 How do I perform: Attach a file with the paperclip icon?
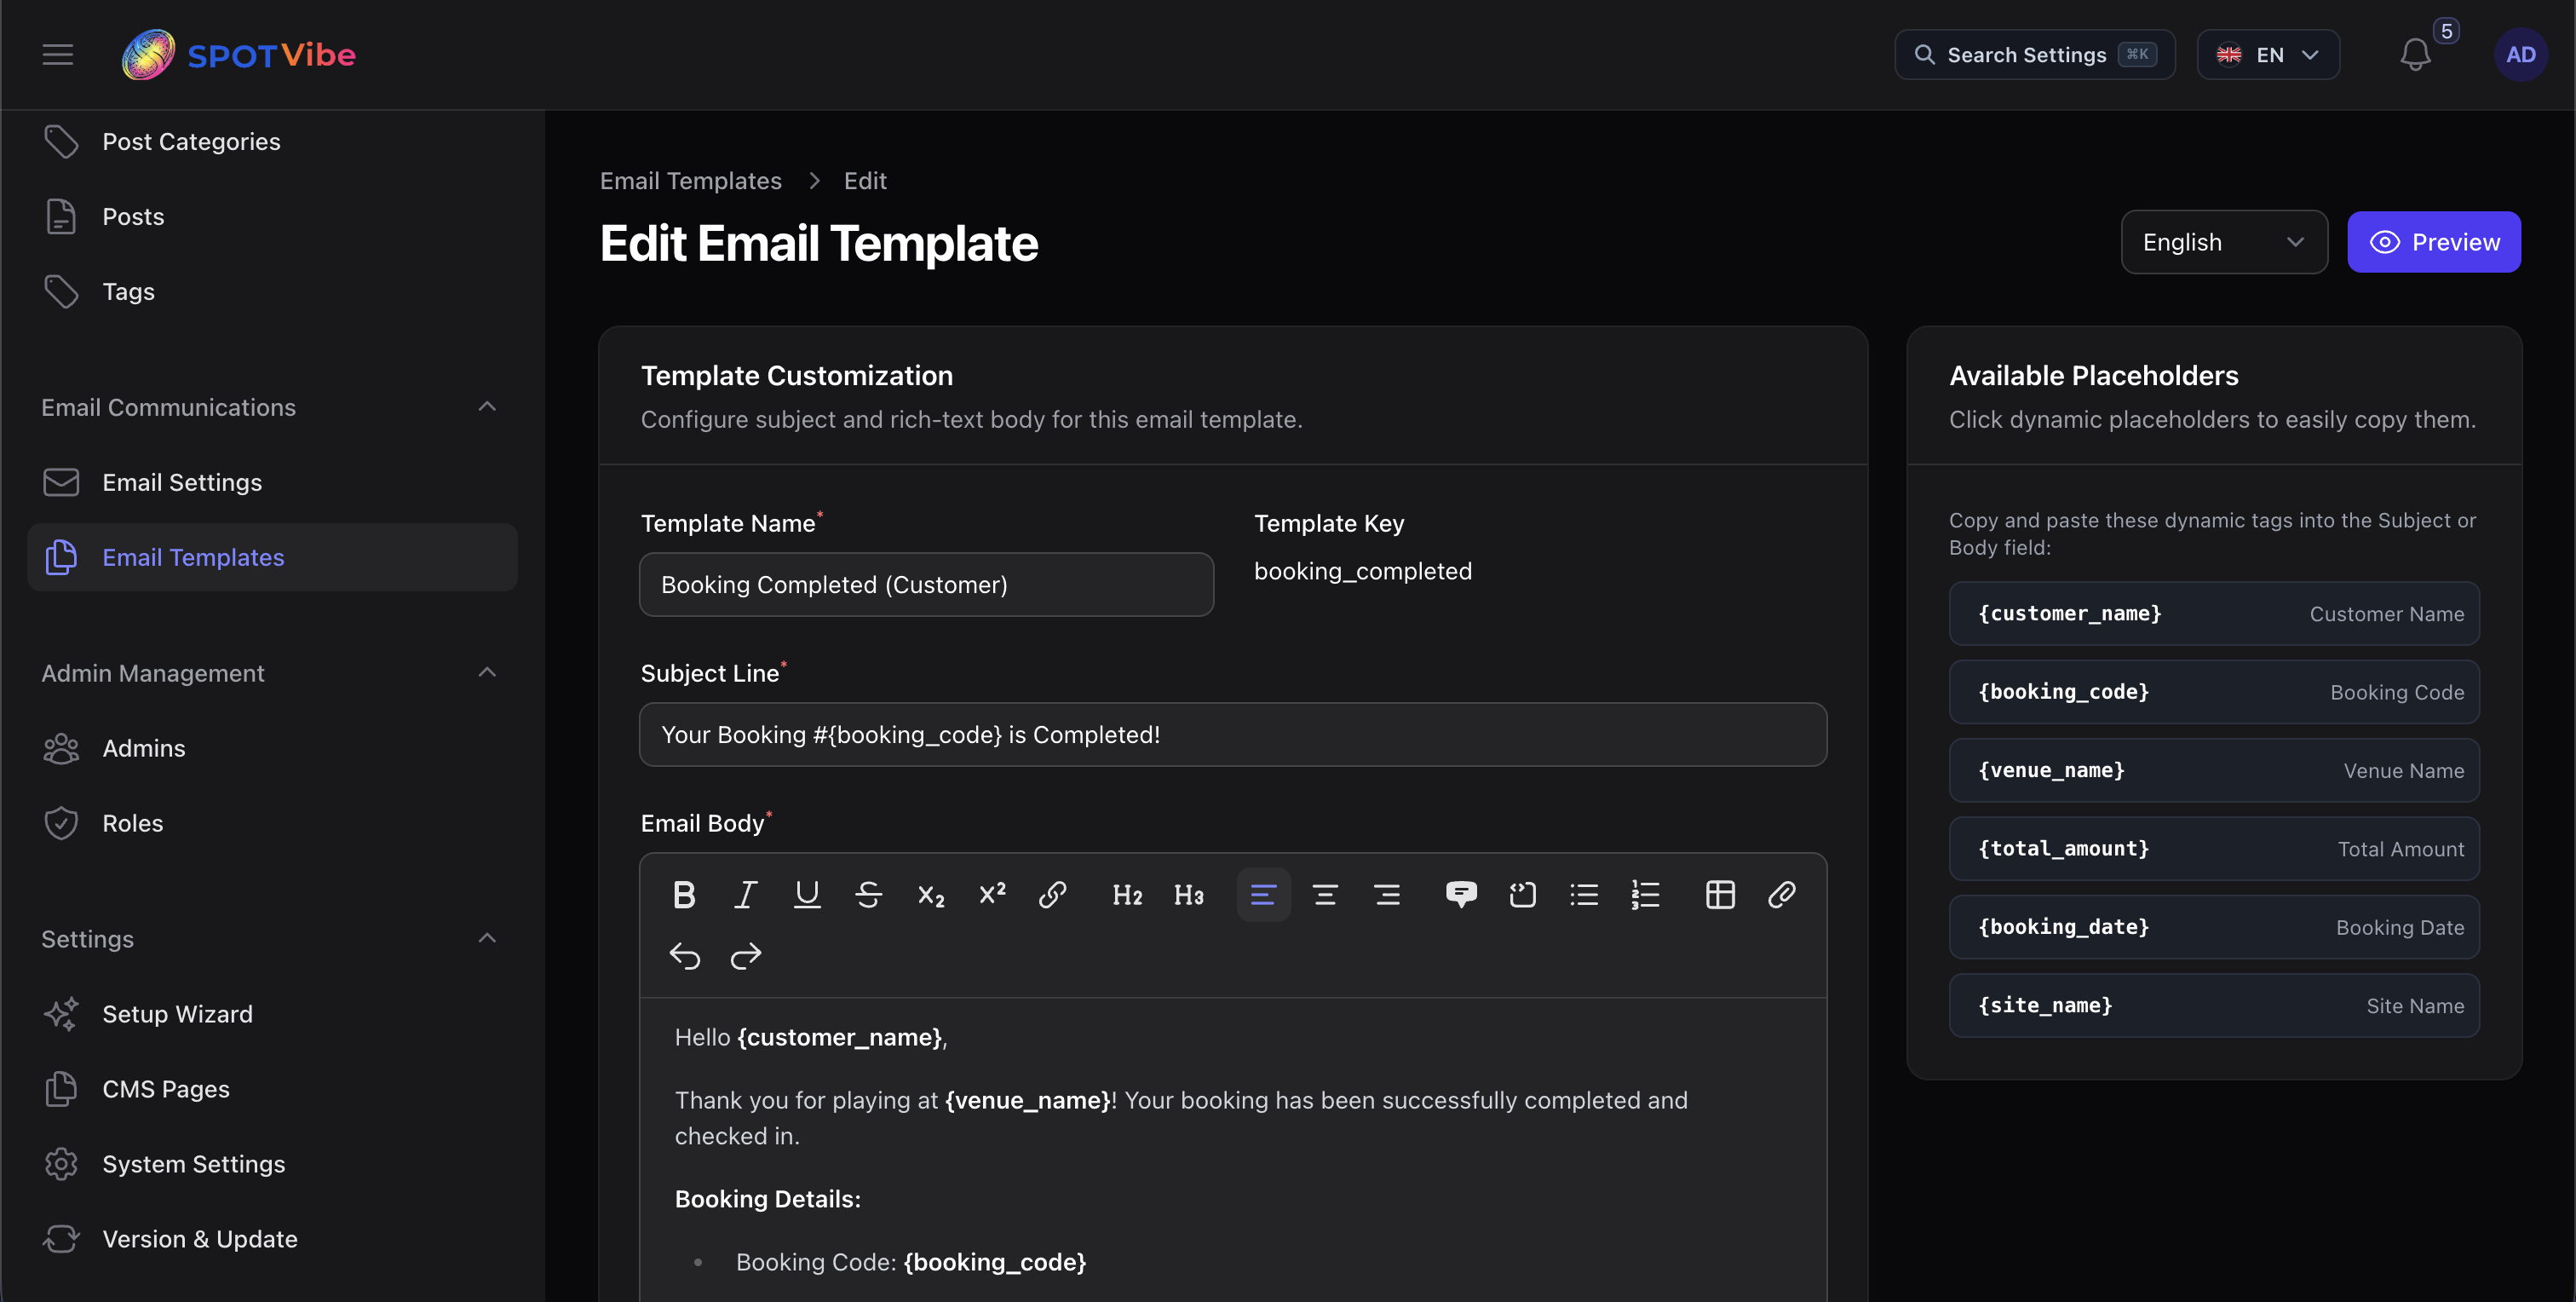(x=1782, y=894)
